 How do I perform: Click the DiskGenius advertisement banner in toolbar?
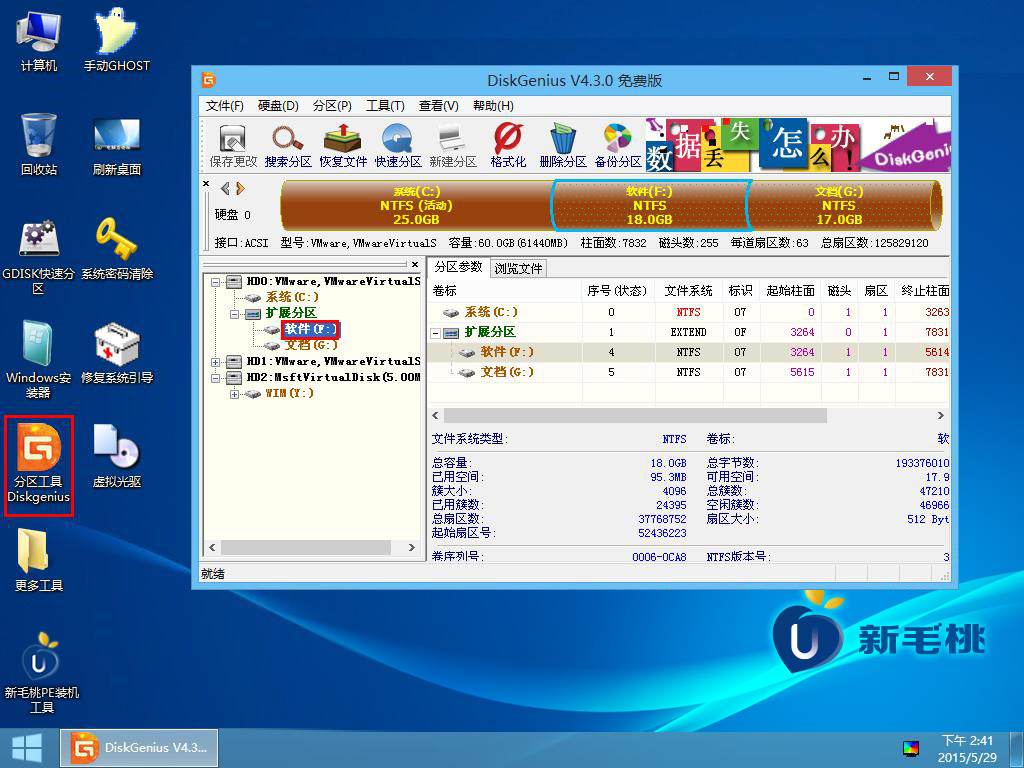(798, 144)
